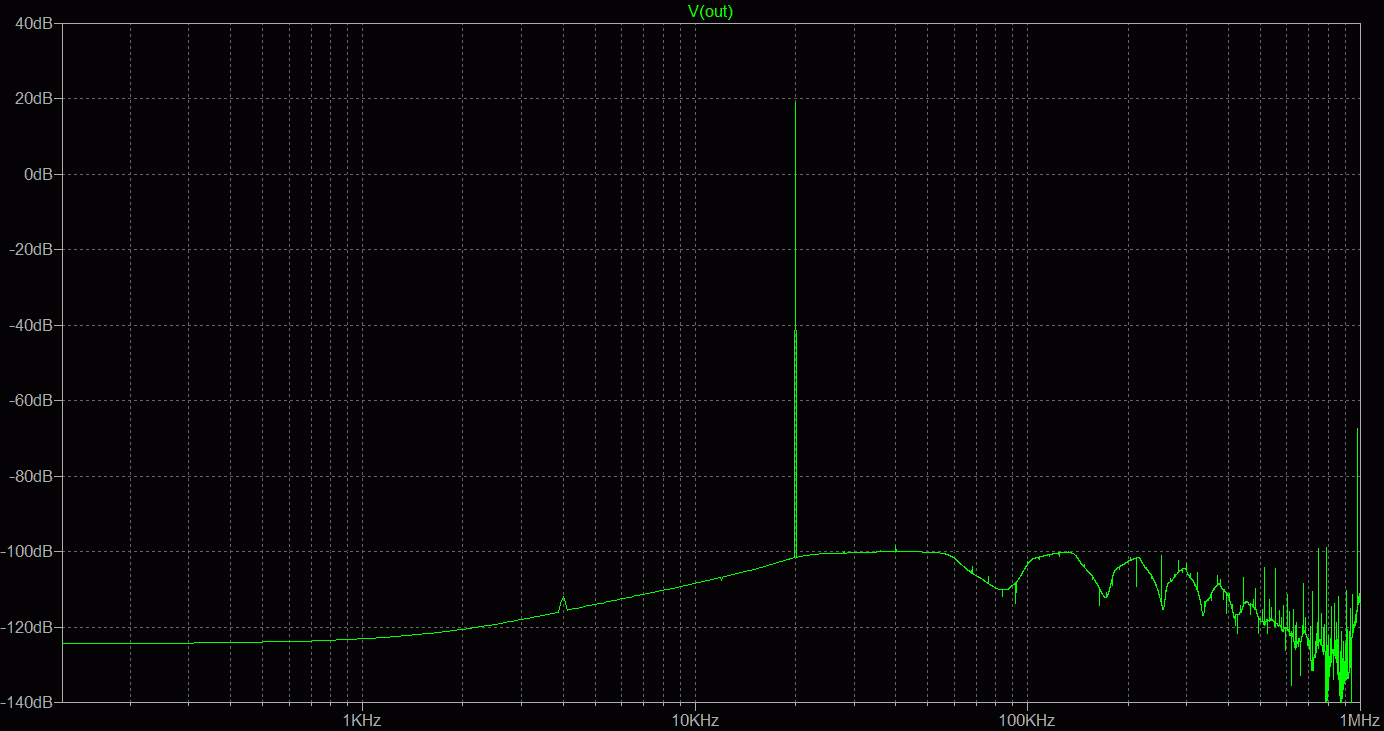Click the 1MHz frequency axis label

click(x=1360, y=720)
